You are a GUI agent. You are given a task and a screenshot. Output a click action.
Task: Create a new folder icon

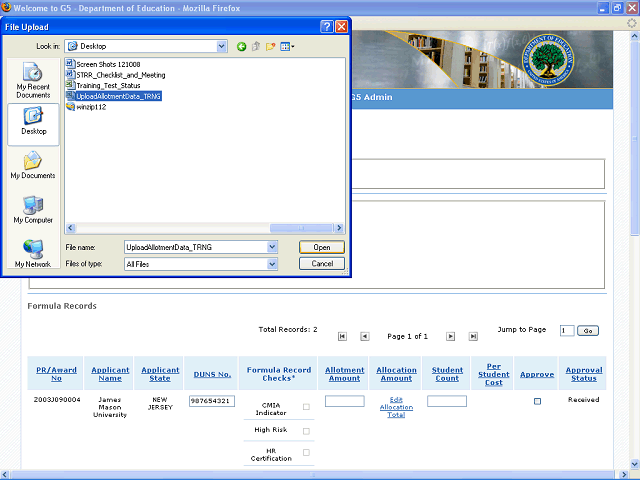tap(270, 47)
